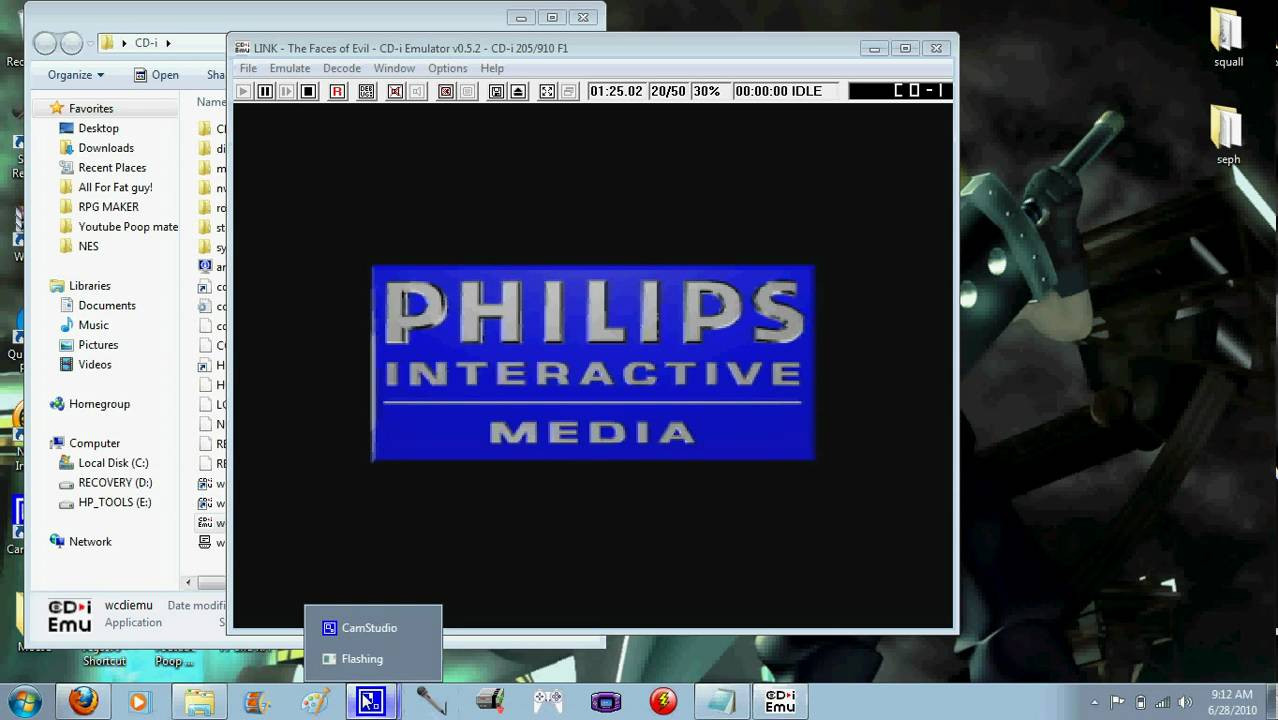Click the greyed-out windows icon in the toolbar
1278x720 pixels.
[569, 91]
